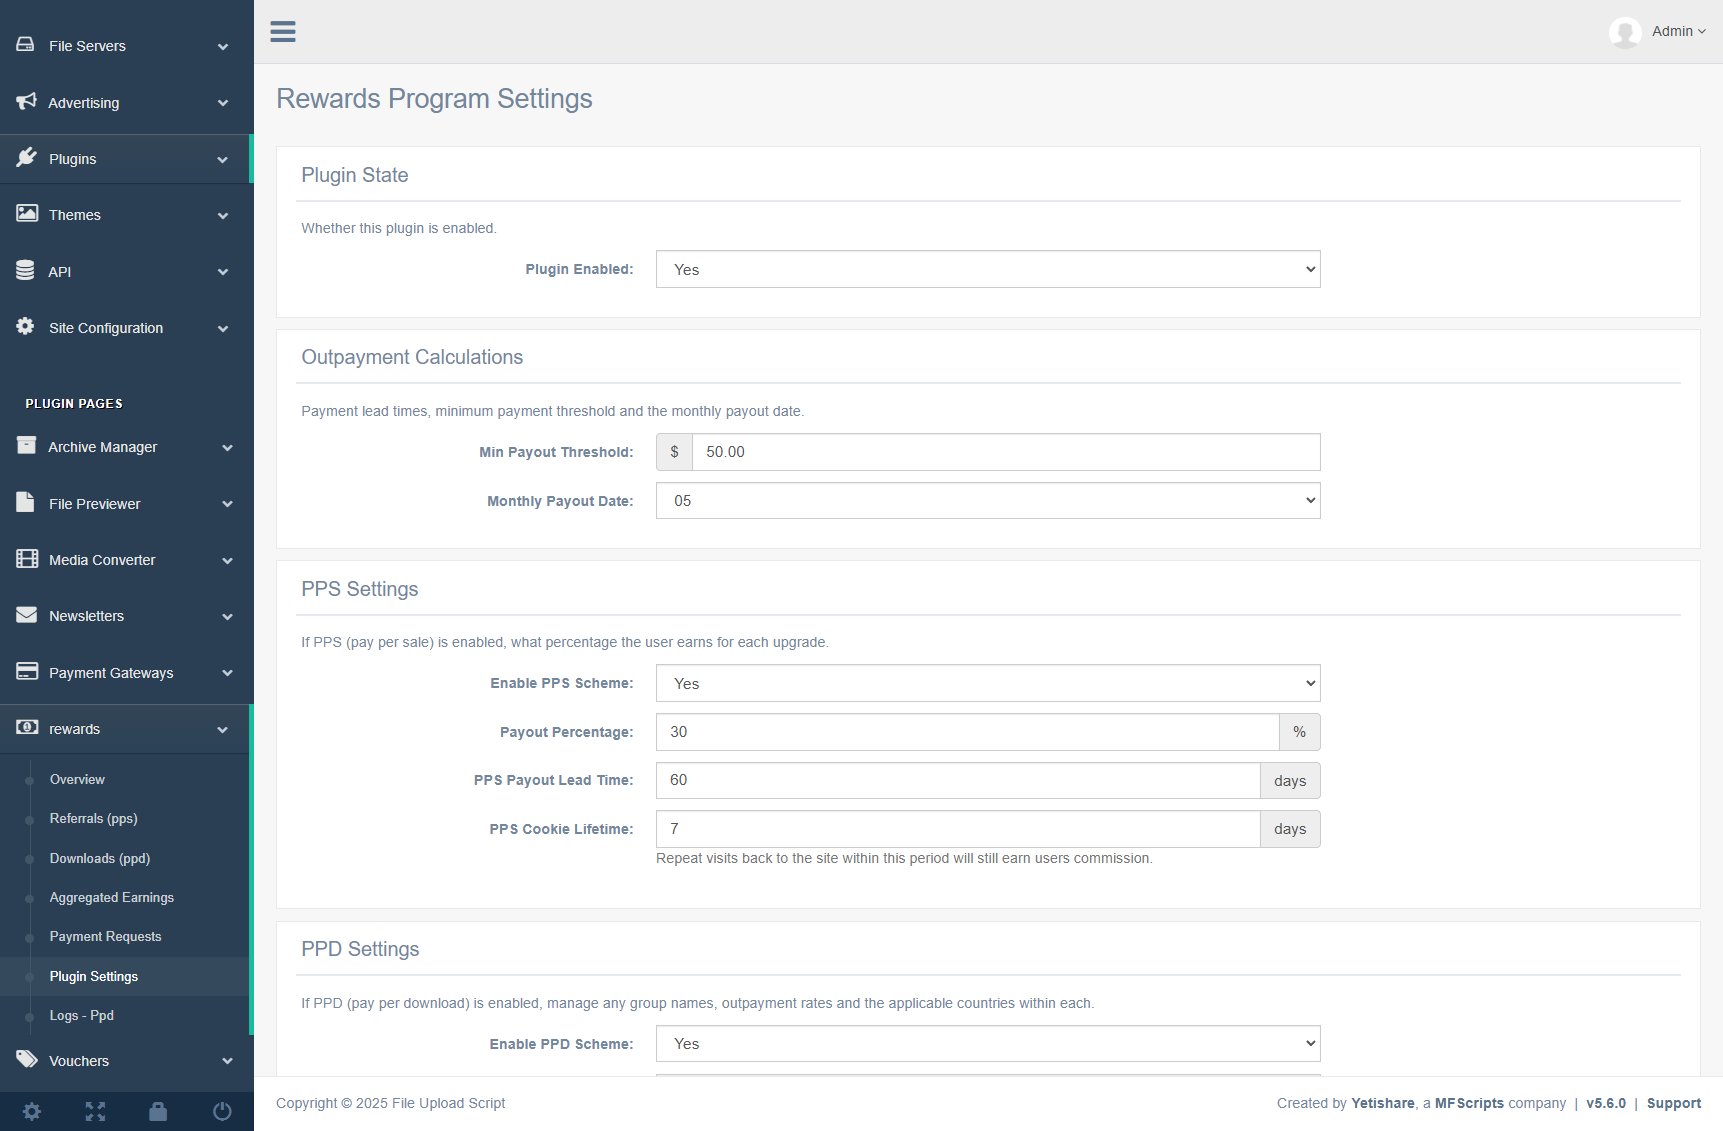1723x1131 pixels.
Task: Click the hamburger menu toggle icon
Action: point(283,32)
